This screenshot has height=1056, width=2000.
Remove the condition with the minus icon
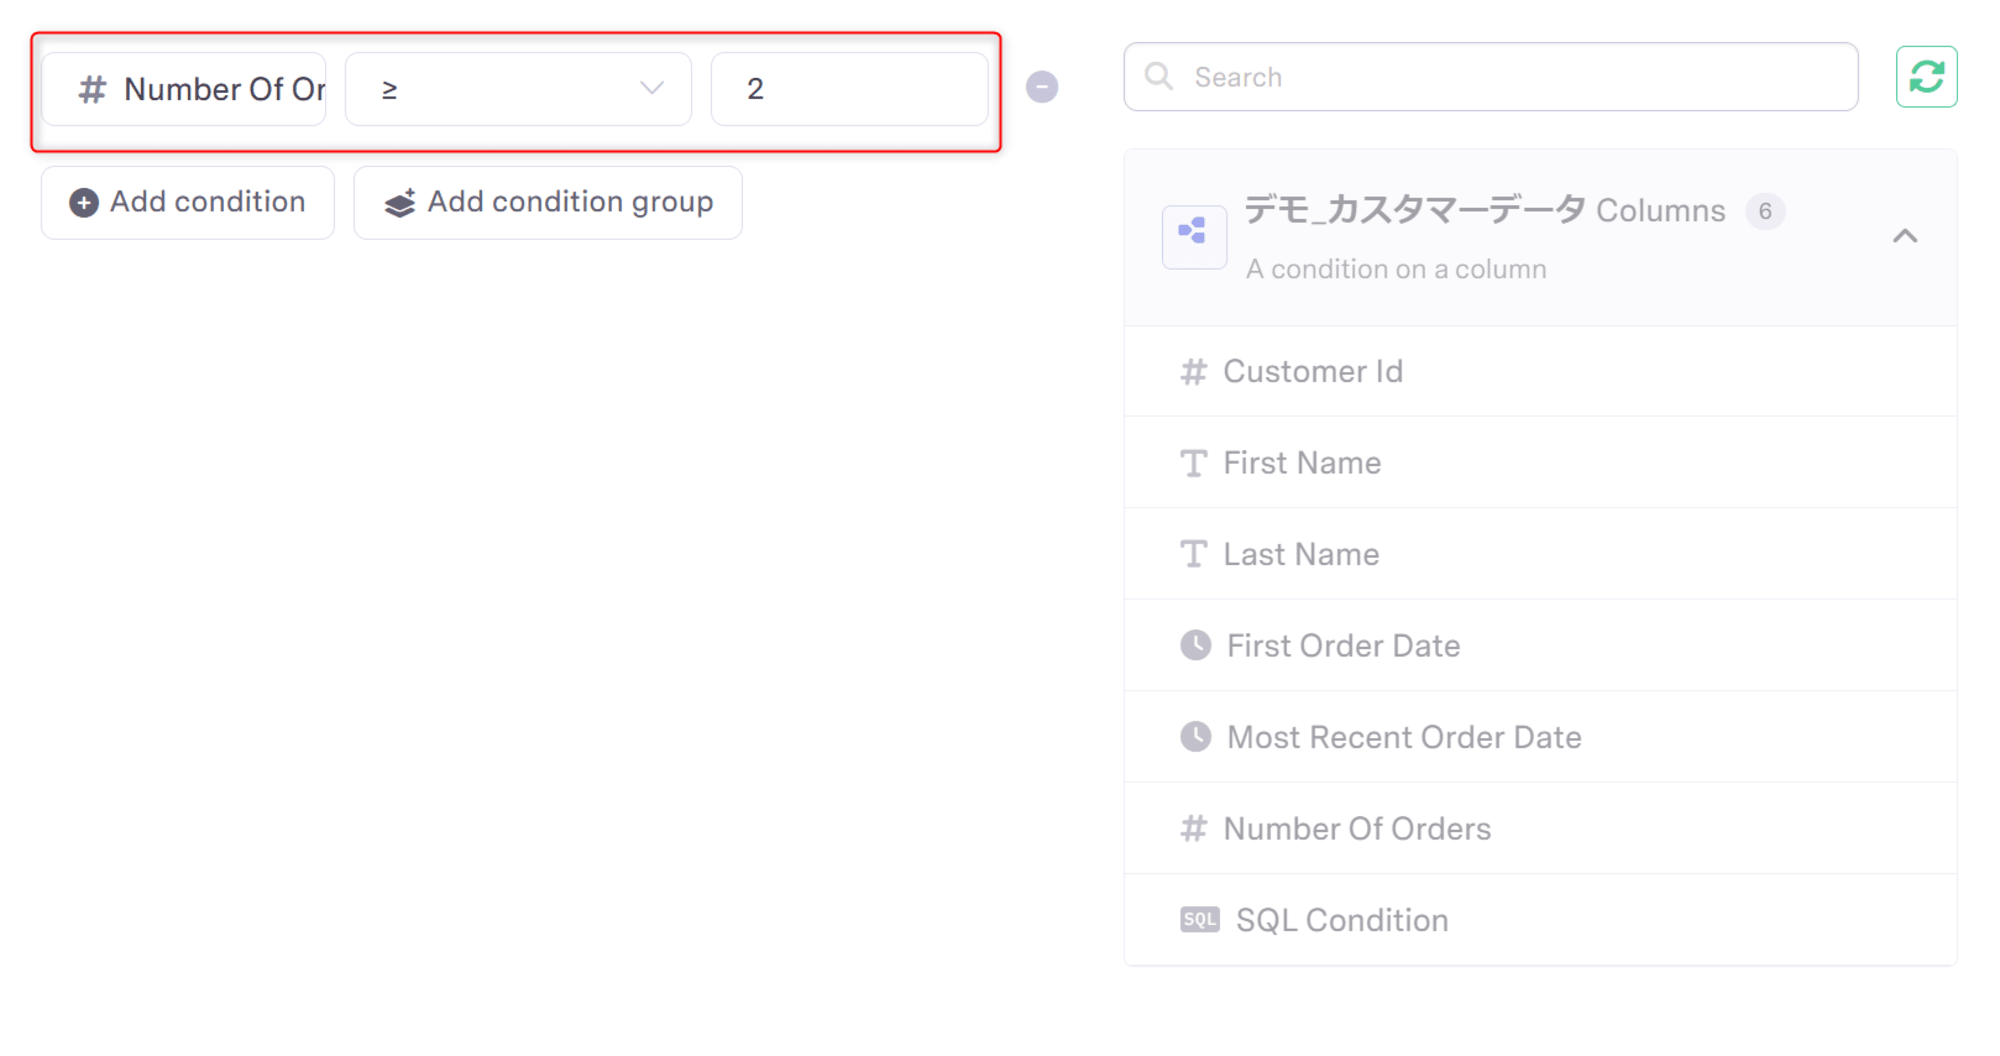[x=1042, y=87]
